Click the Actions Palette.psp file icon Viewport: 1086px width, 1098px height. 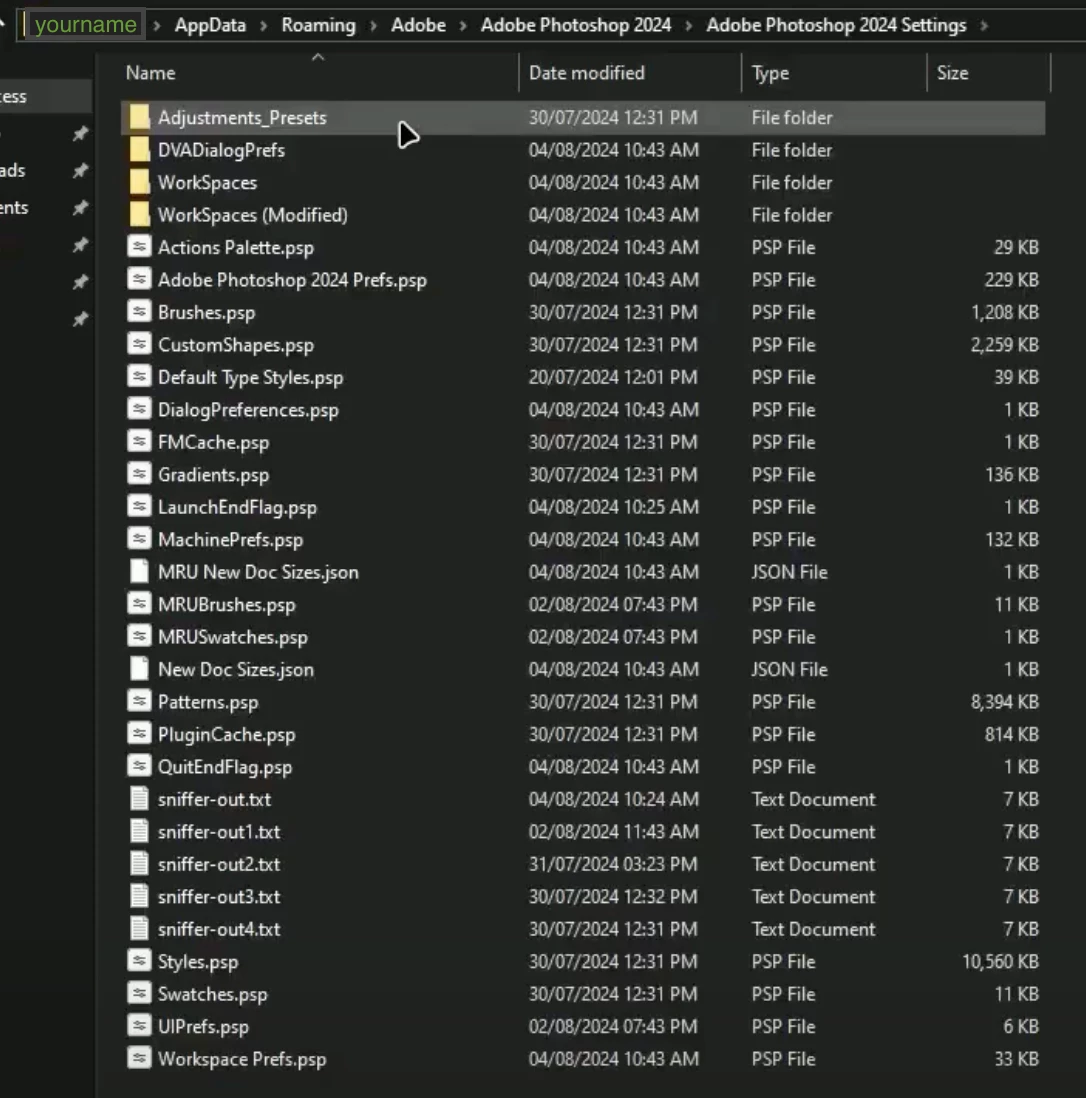(x=139, y=246)
